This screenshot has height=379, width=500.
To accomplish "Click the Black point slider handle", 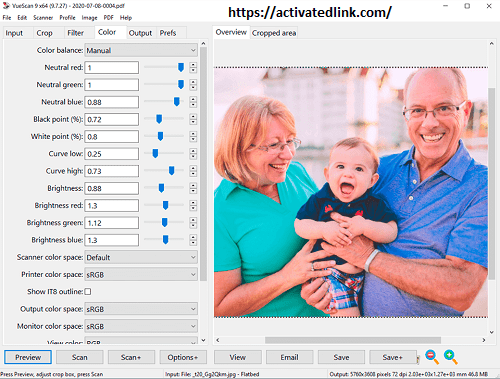I will (x=159, y=119).
